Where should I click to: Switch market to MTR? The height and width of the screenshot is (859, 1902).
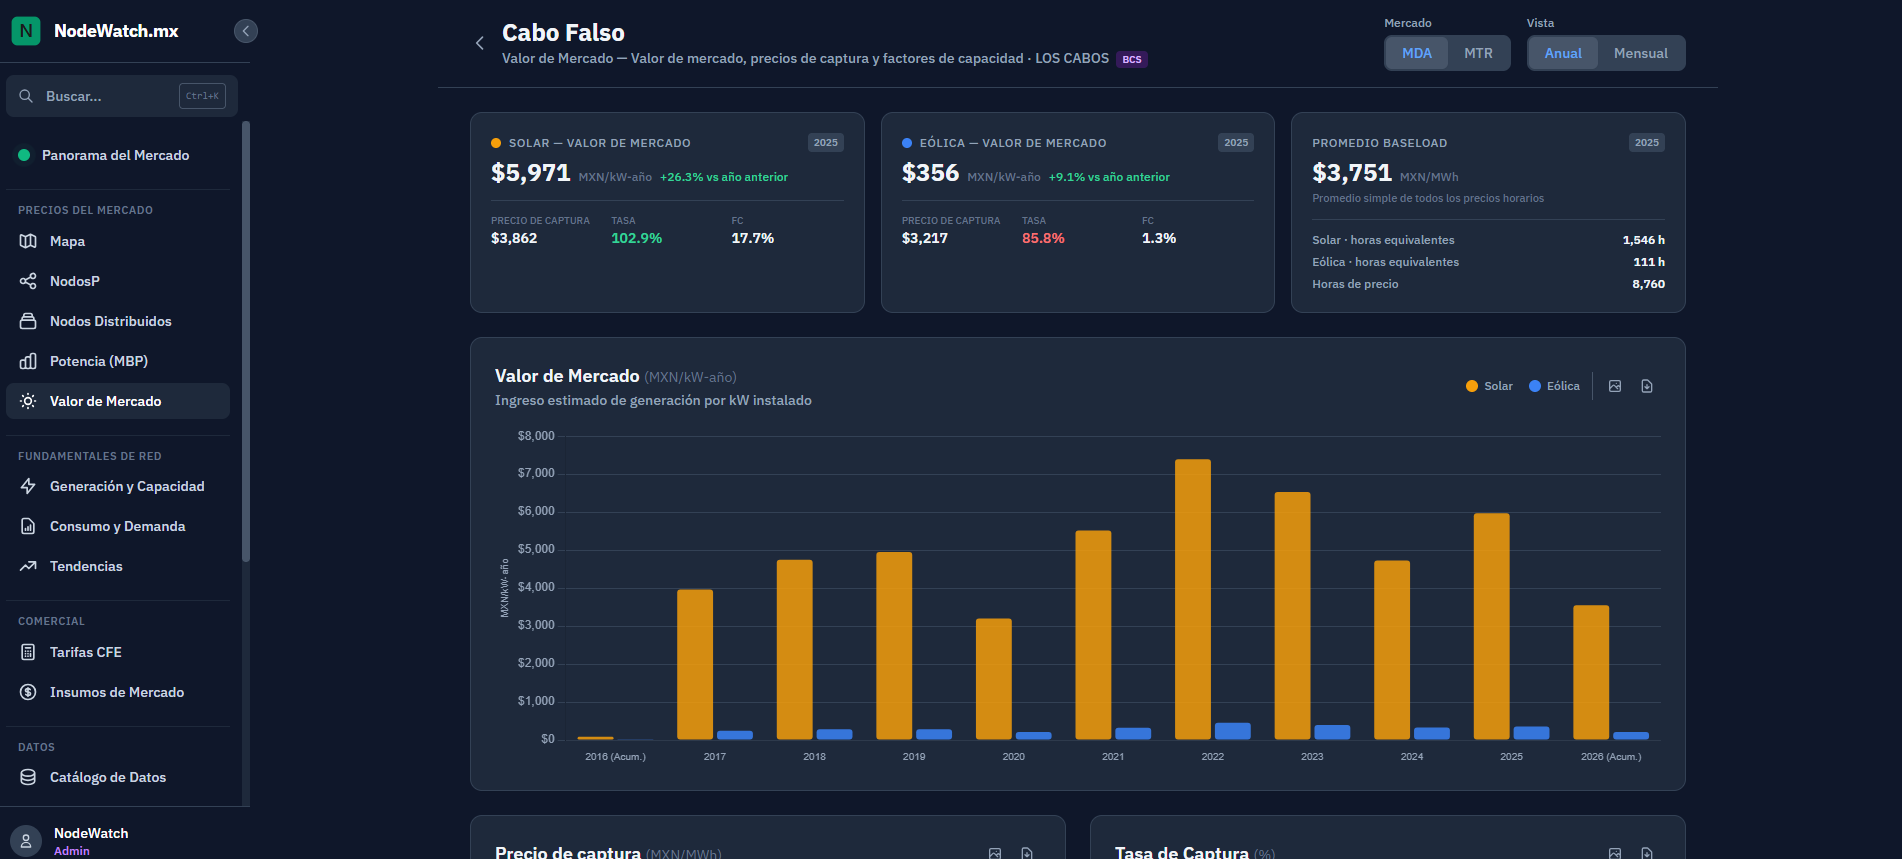coord(1478,53)
